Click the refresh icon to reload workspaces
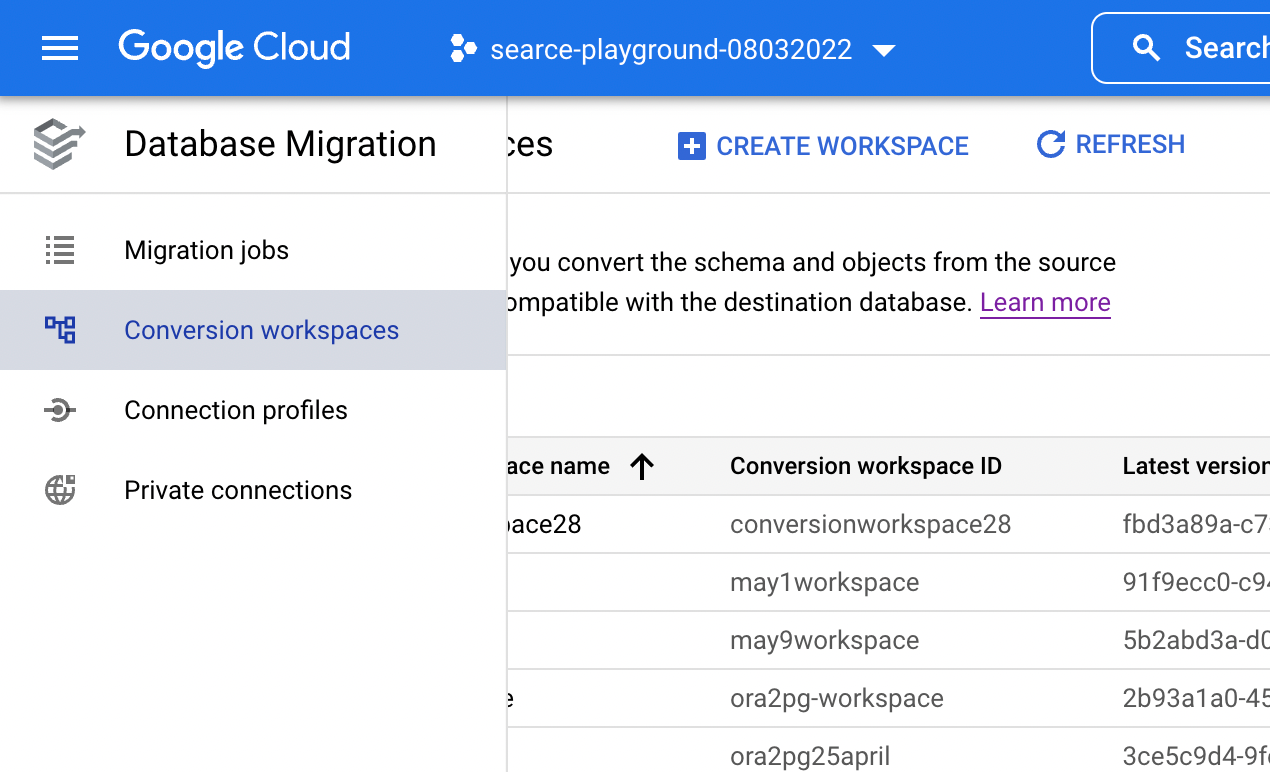Image resolution: width=1270 pixels, height=772 pixels. (1050, 145)
